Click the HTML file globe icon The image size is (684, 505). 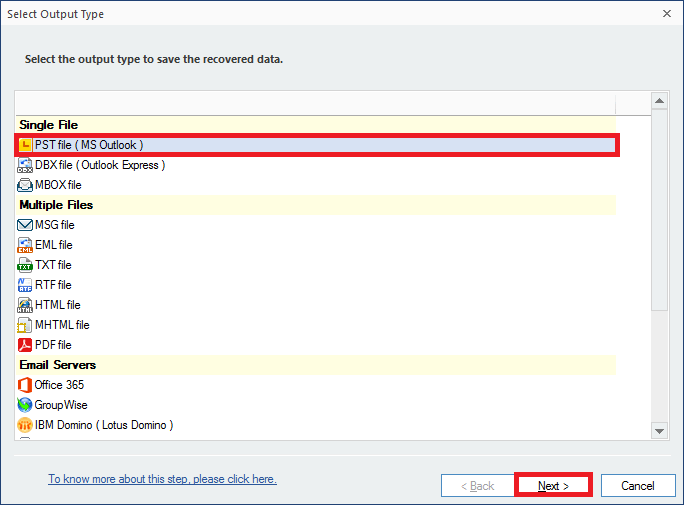pos(25,305)
